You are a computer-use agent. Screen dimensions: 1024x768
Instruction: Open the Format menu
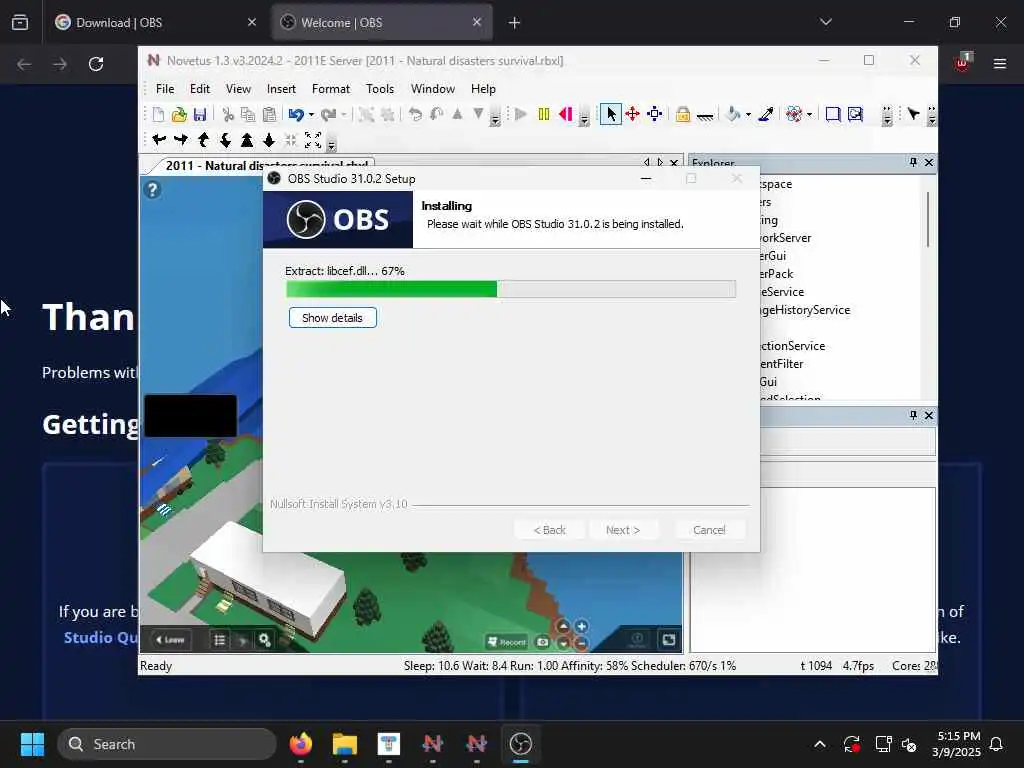330,89
